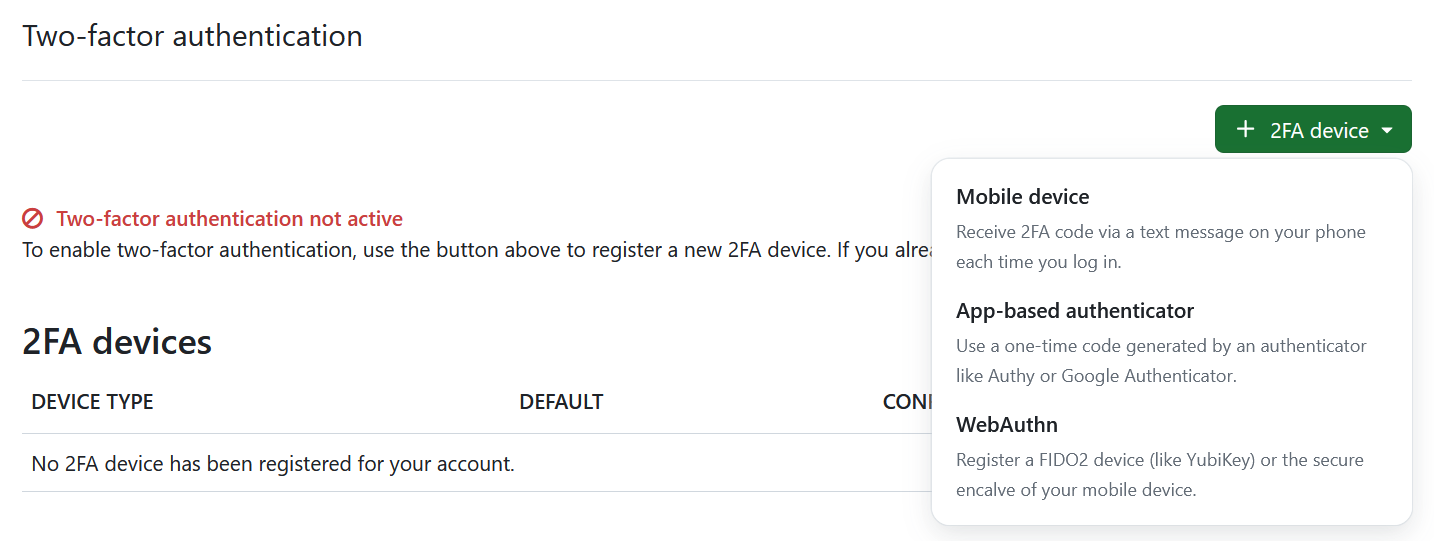The height and width of the screenshot is (541, 1434).
Task: Click the plus icon on 2FA device button
Action: (x=1245, y=129)
